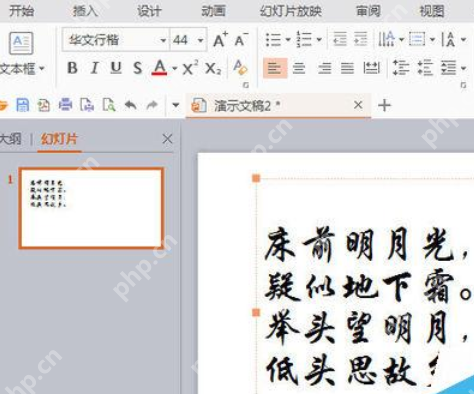Screen dimensions: 474x394
Task: Open the line height A dropdown arrow
Action: (x=463, y=40)
